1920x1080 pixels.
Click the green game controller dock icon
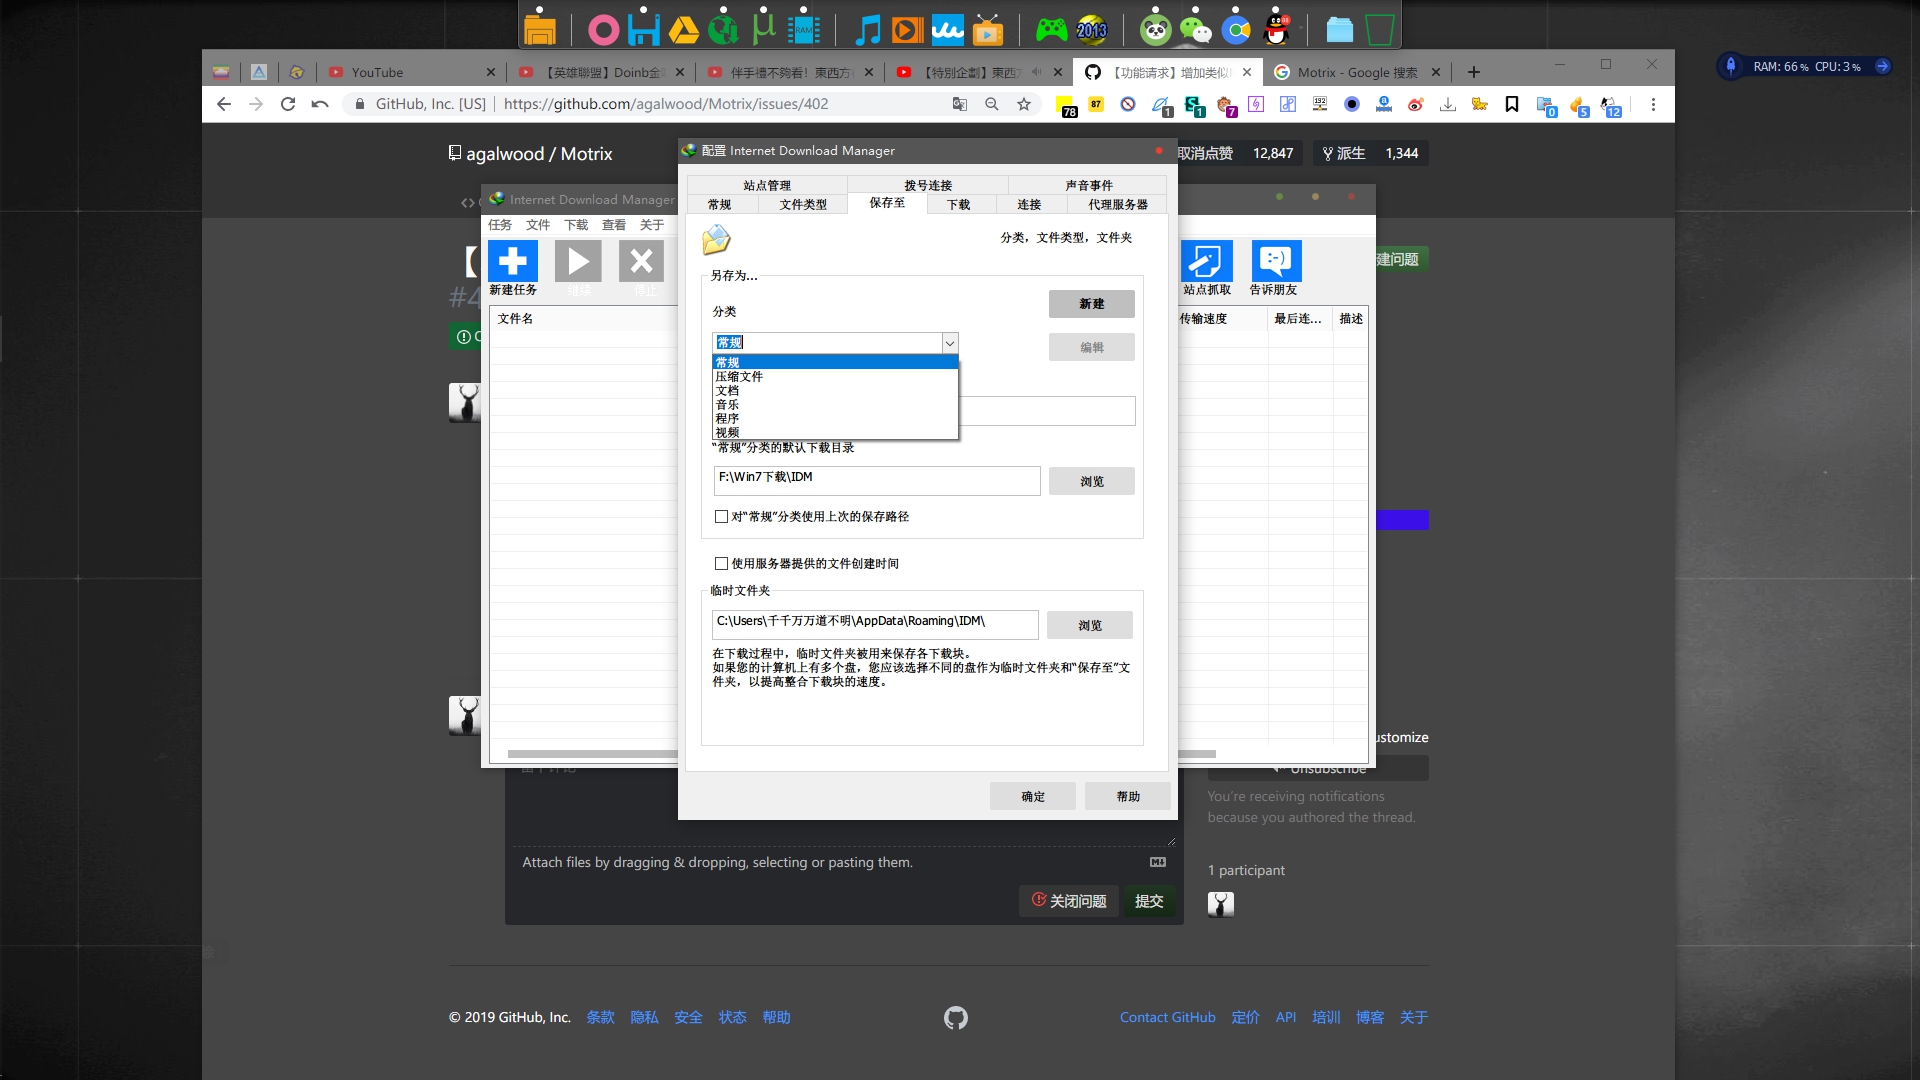pyautogui.click(x=1050, y=30)
